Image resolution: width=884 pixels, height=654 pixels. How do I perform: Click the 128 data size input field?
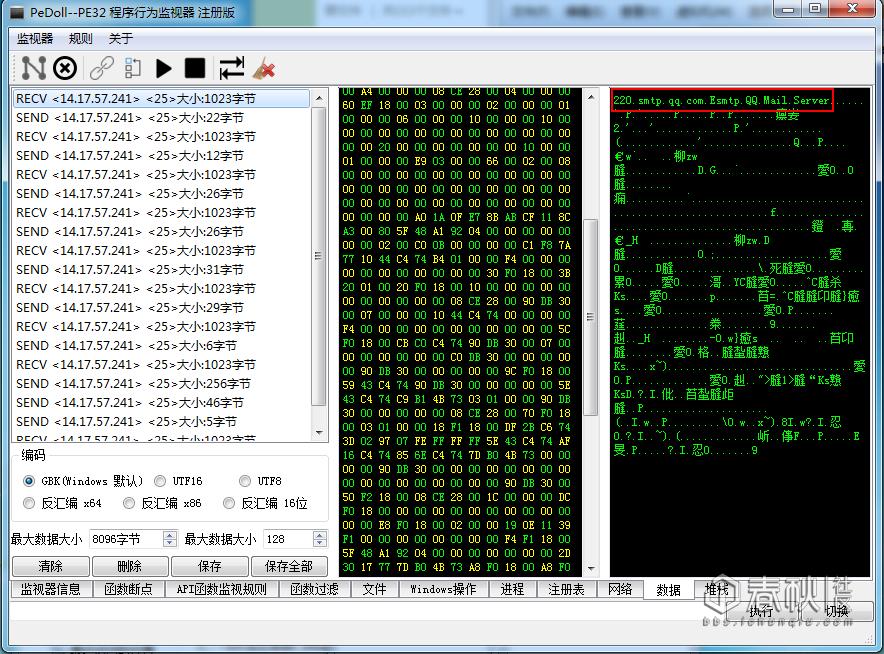click(288, 539)
